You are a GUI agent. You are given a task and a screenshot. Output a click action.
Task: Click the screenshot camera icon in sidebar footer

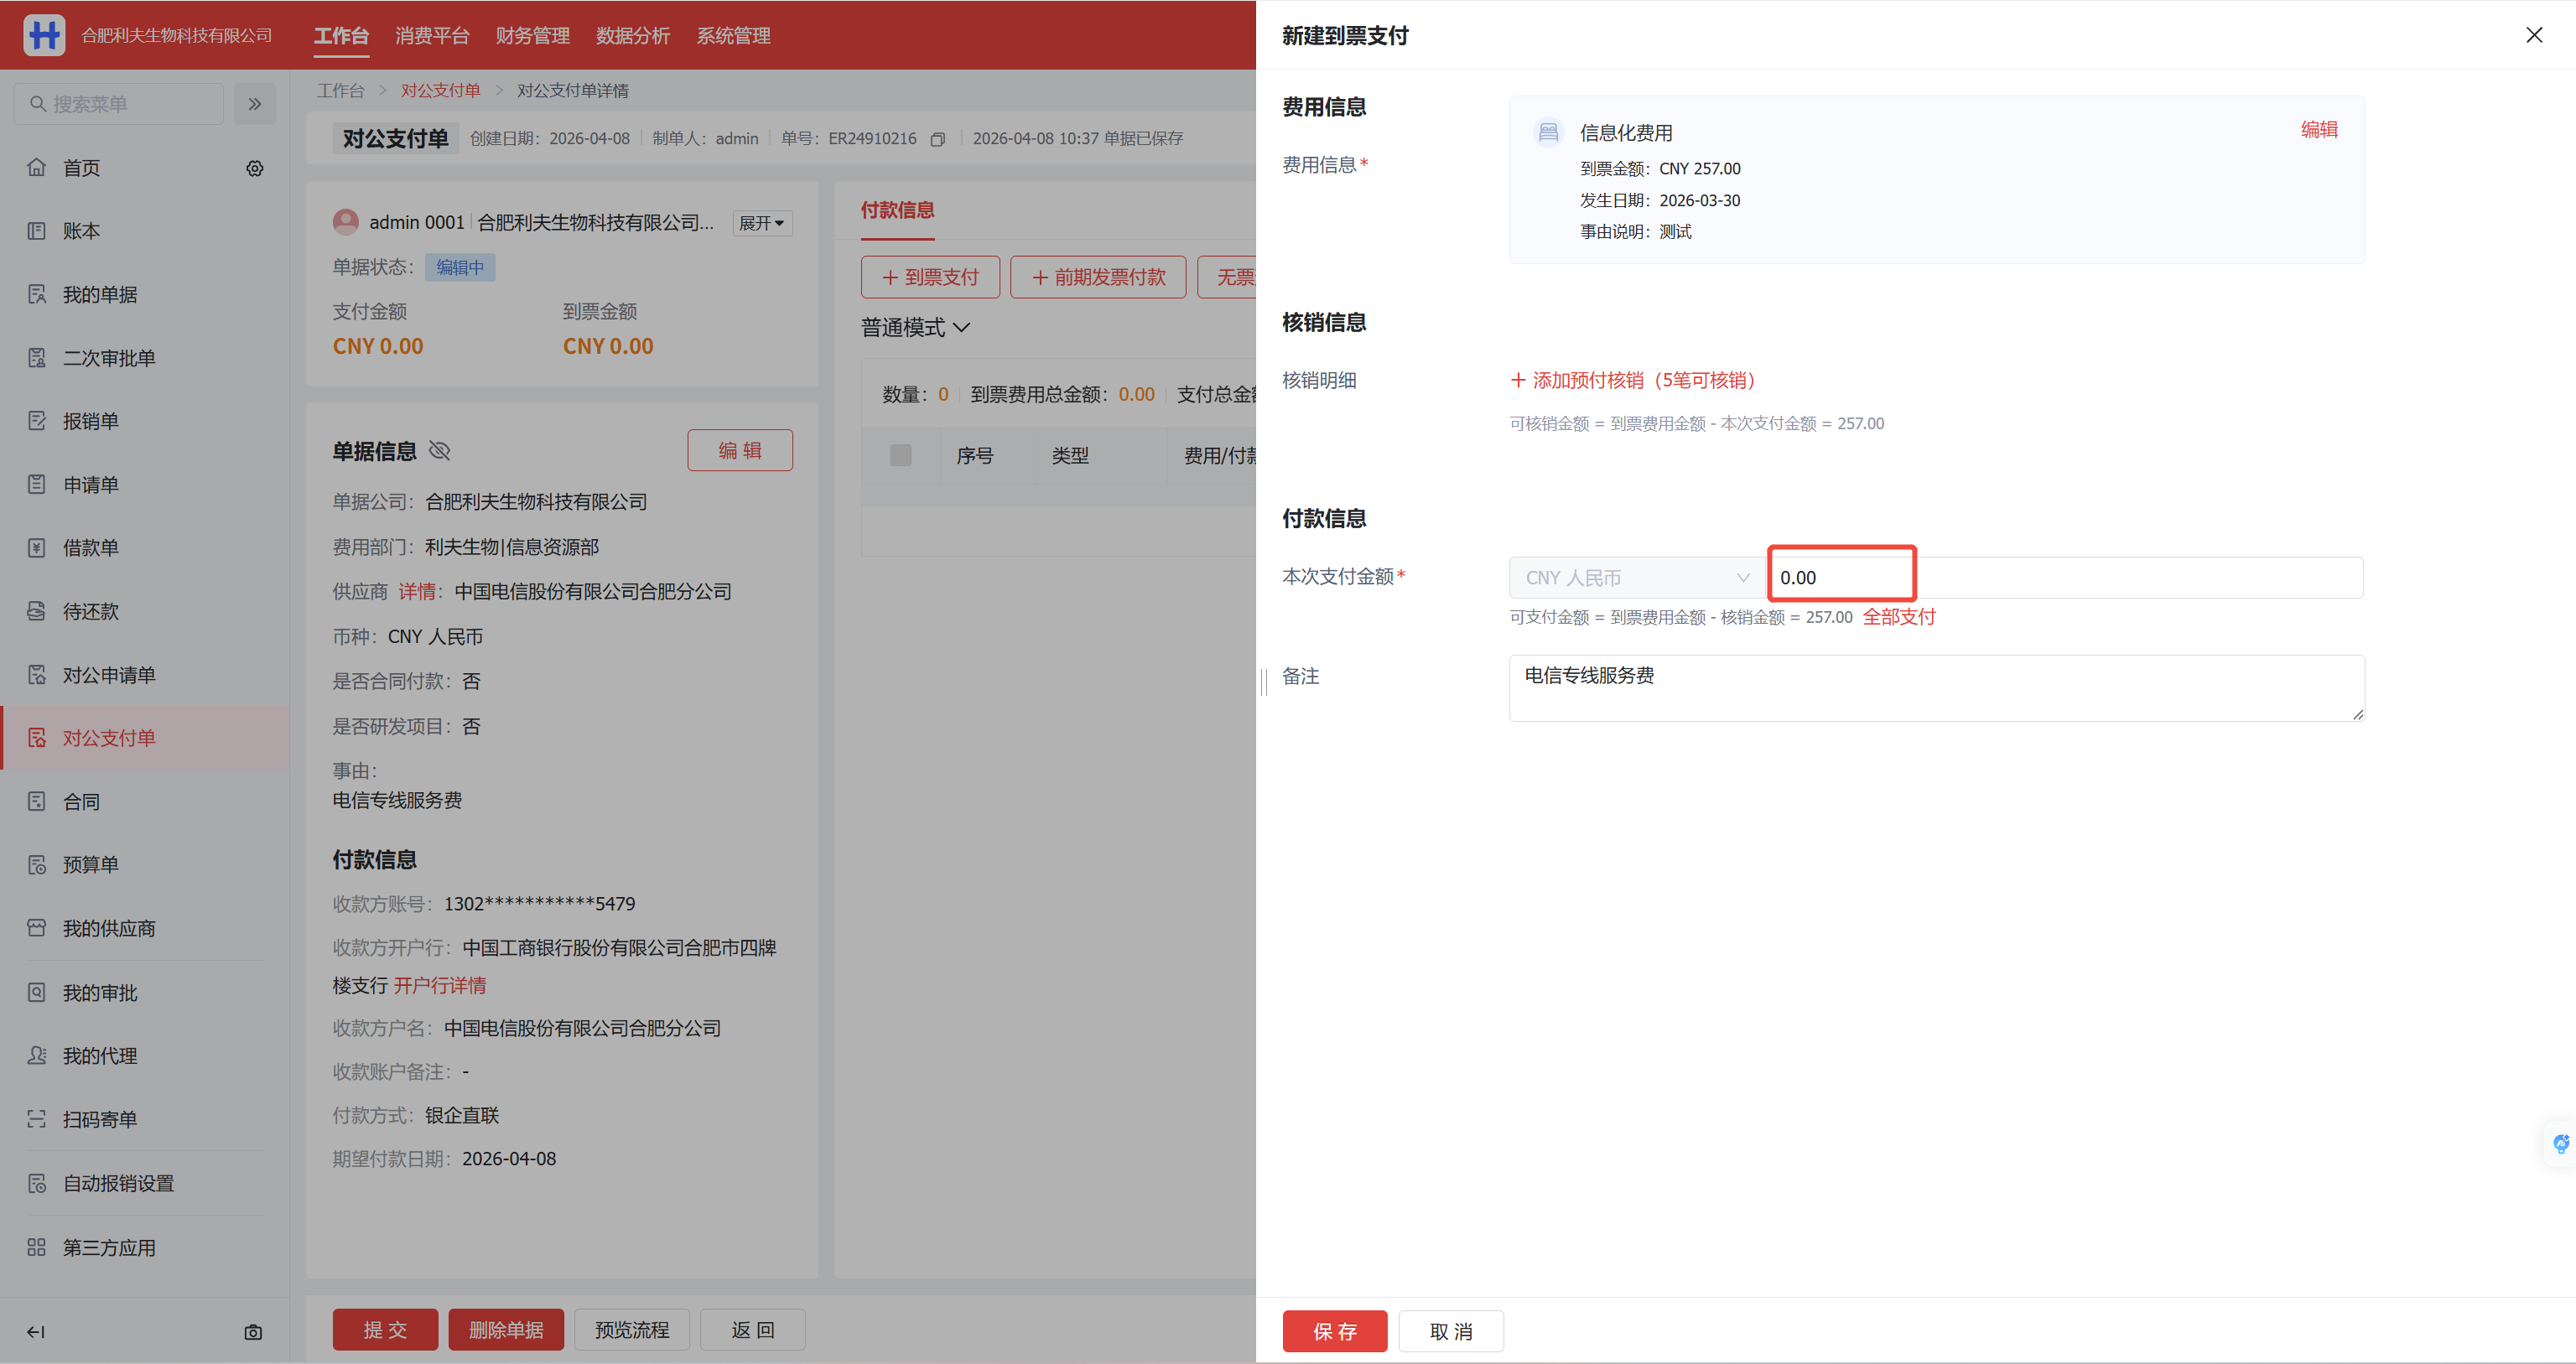click(x=253, y=1332)
